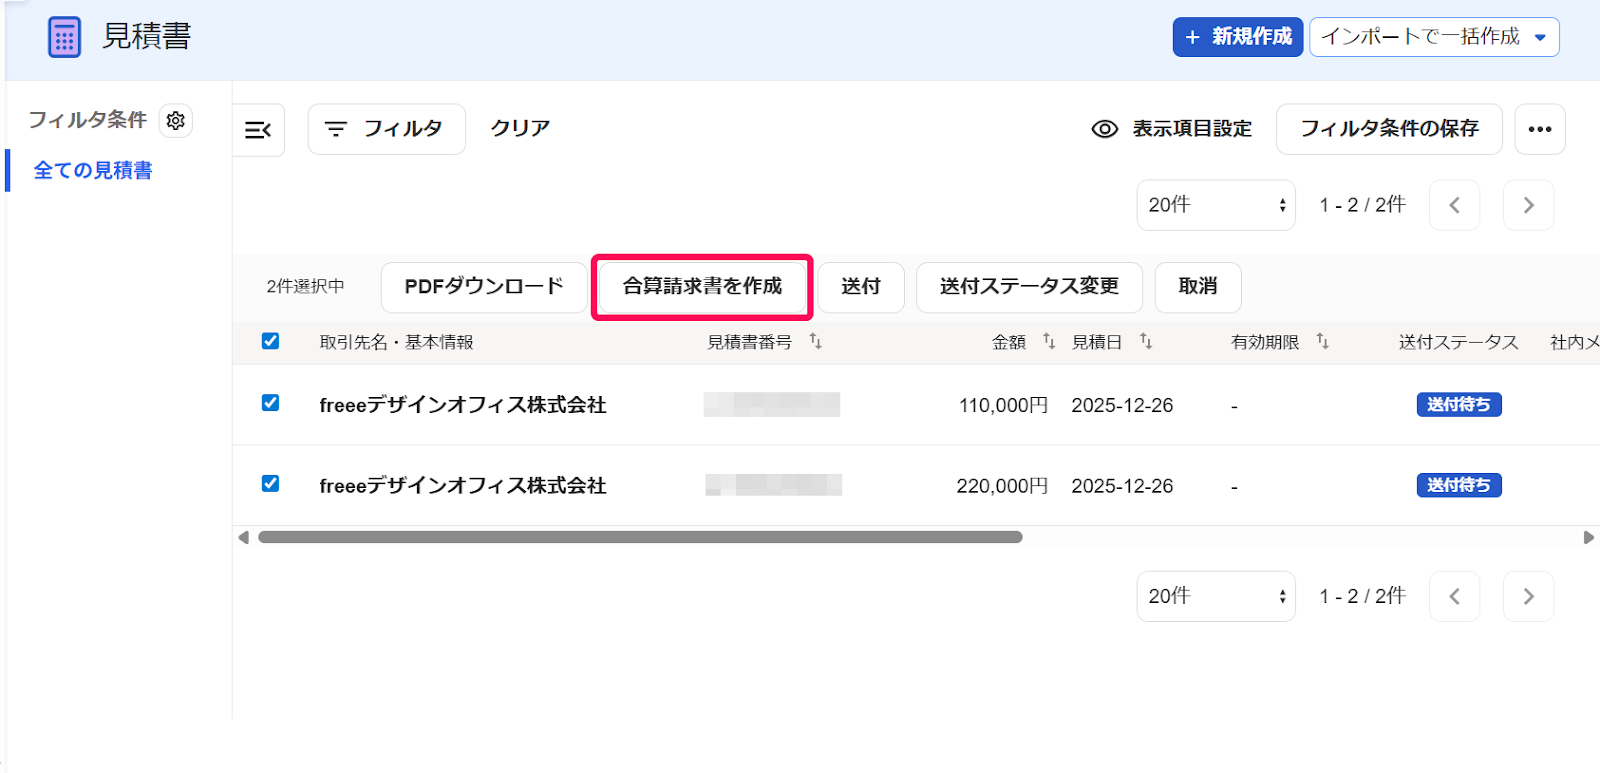Sort by 金額 column arrows
This screenshot has width=1600, height=773.
(x=1048, y=341)
